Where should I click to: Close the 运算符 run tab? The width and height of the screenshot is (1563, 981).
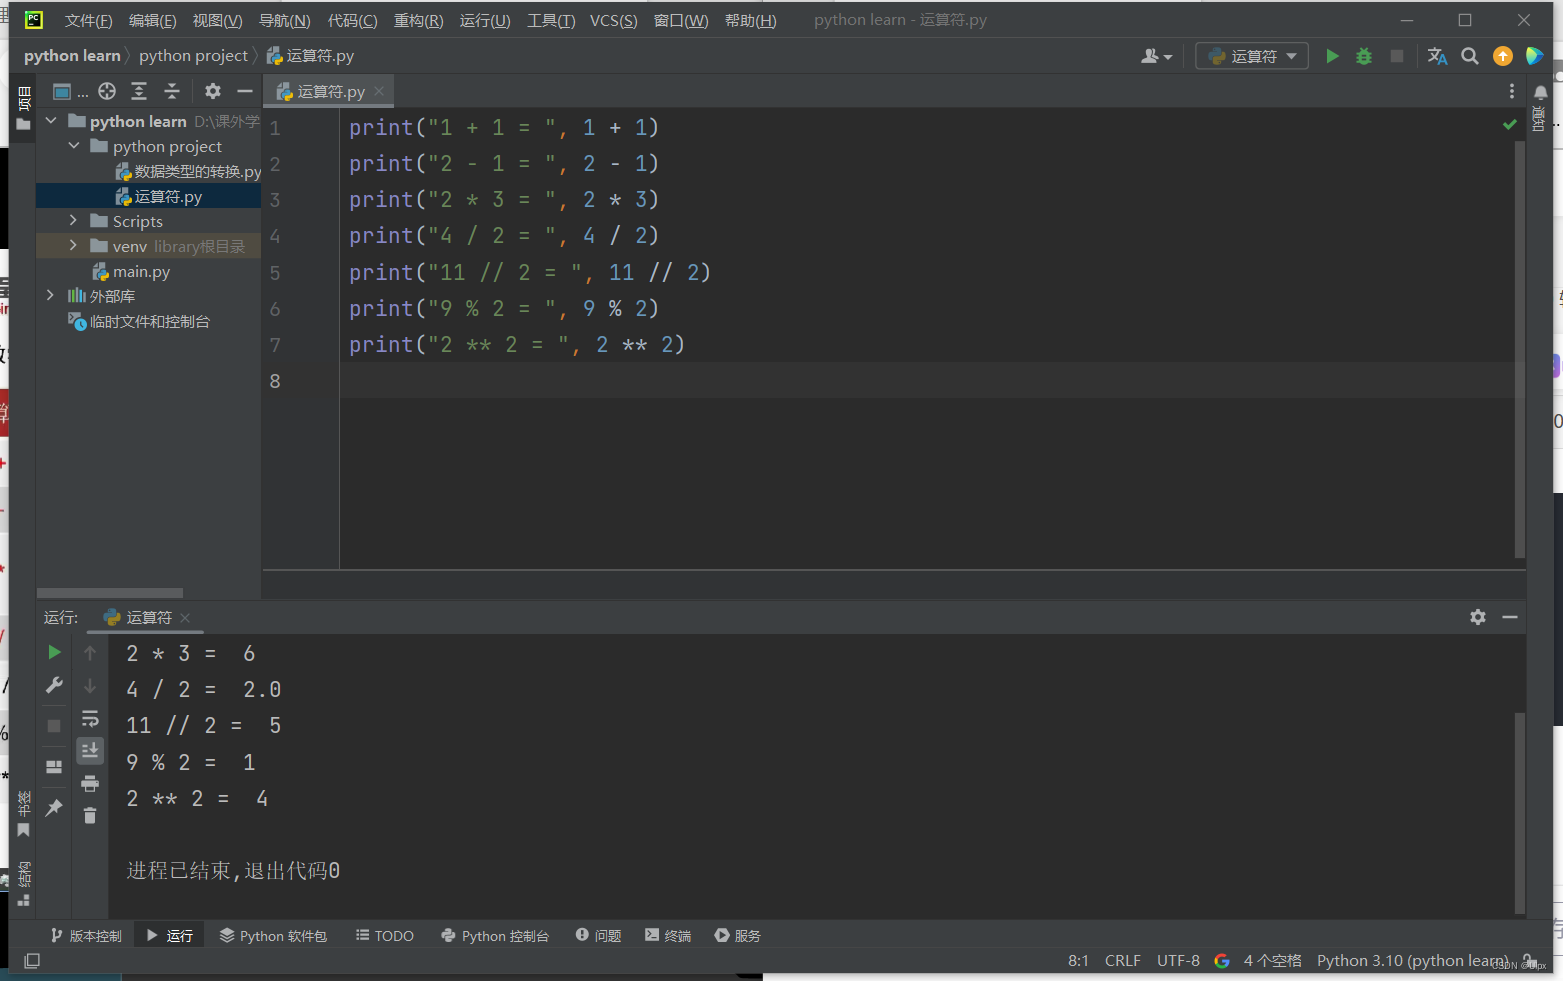185,618
